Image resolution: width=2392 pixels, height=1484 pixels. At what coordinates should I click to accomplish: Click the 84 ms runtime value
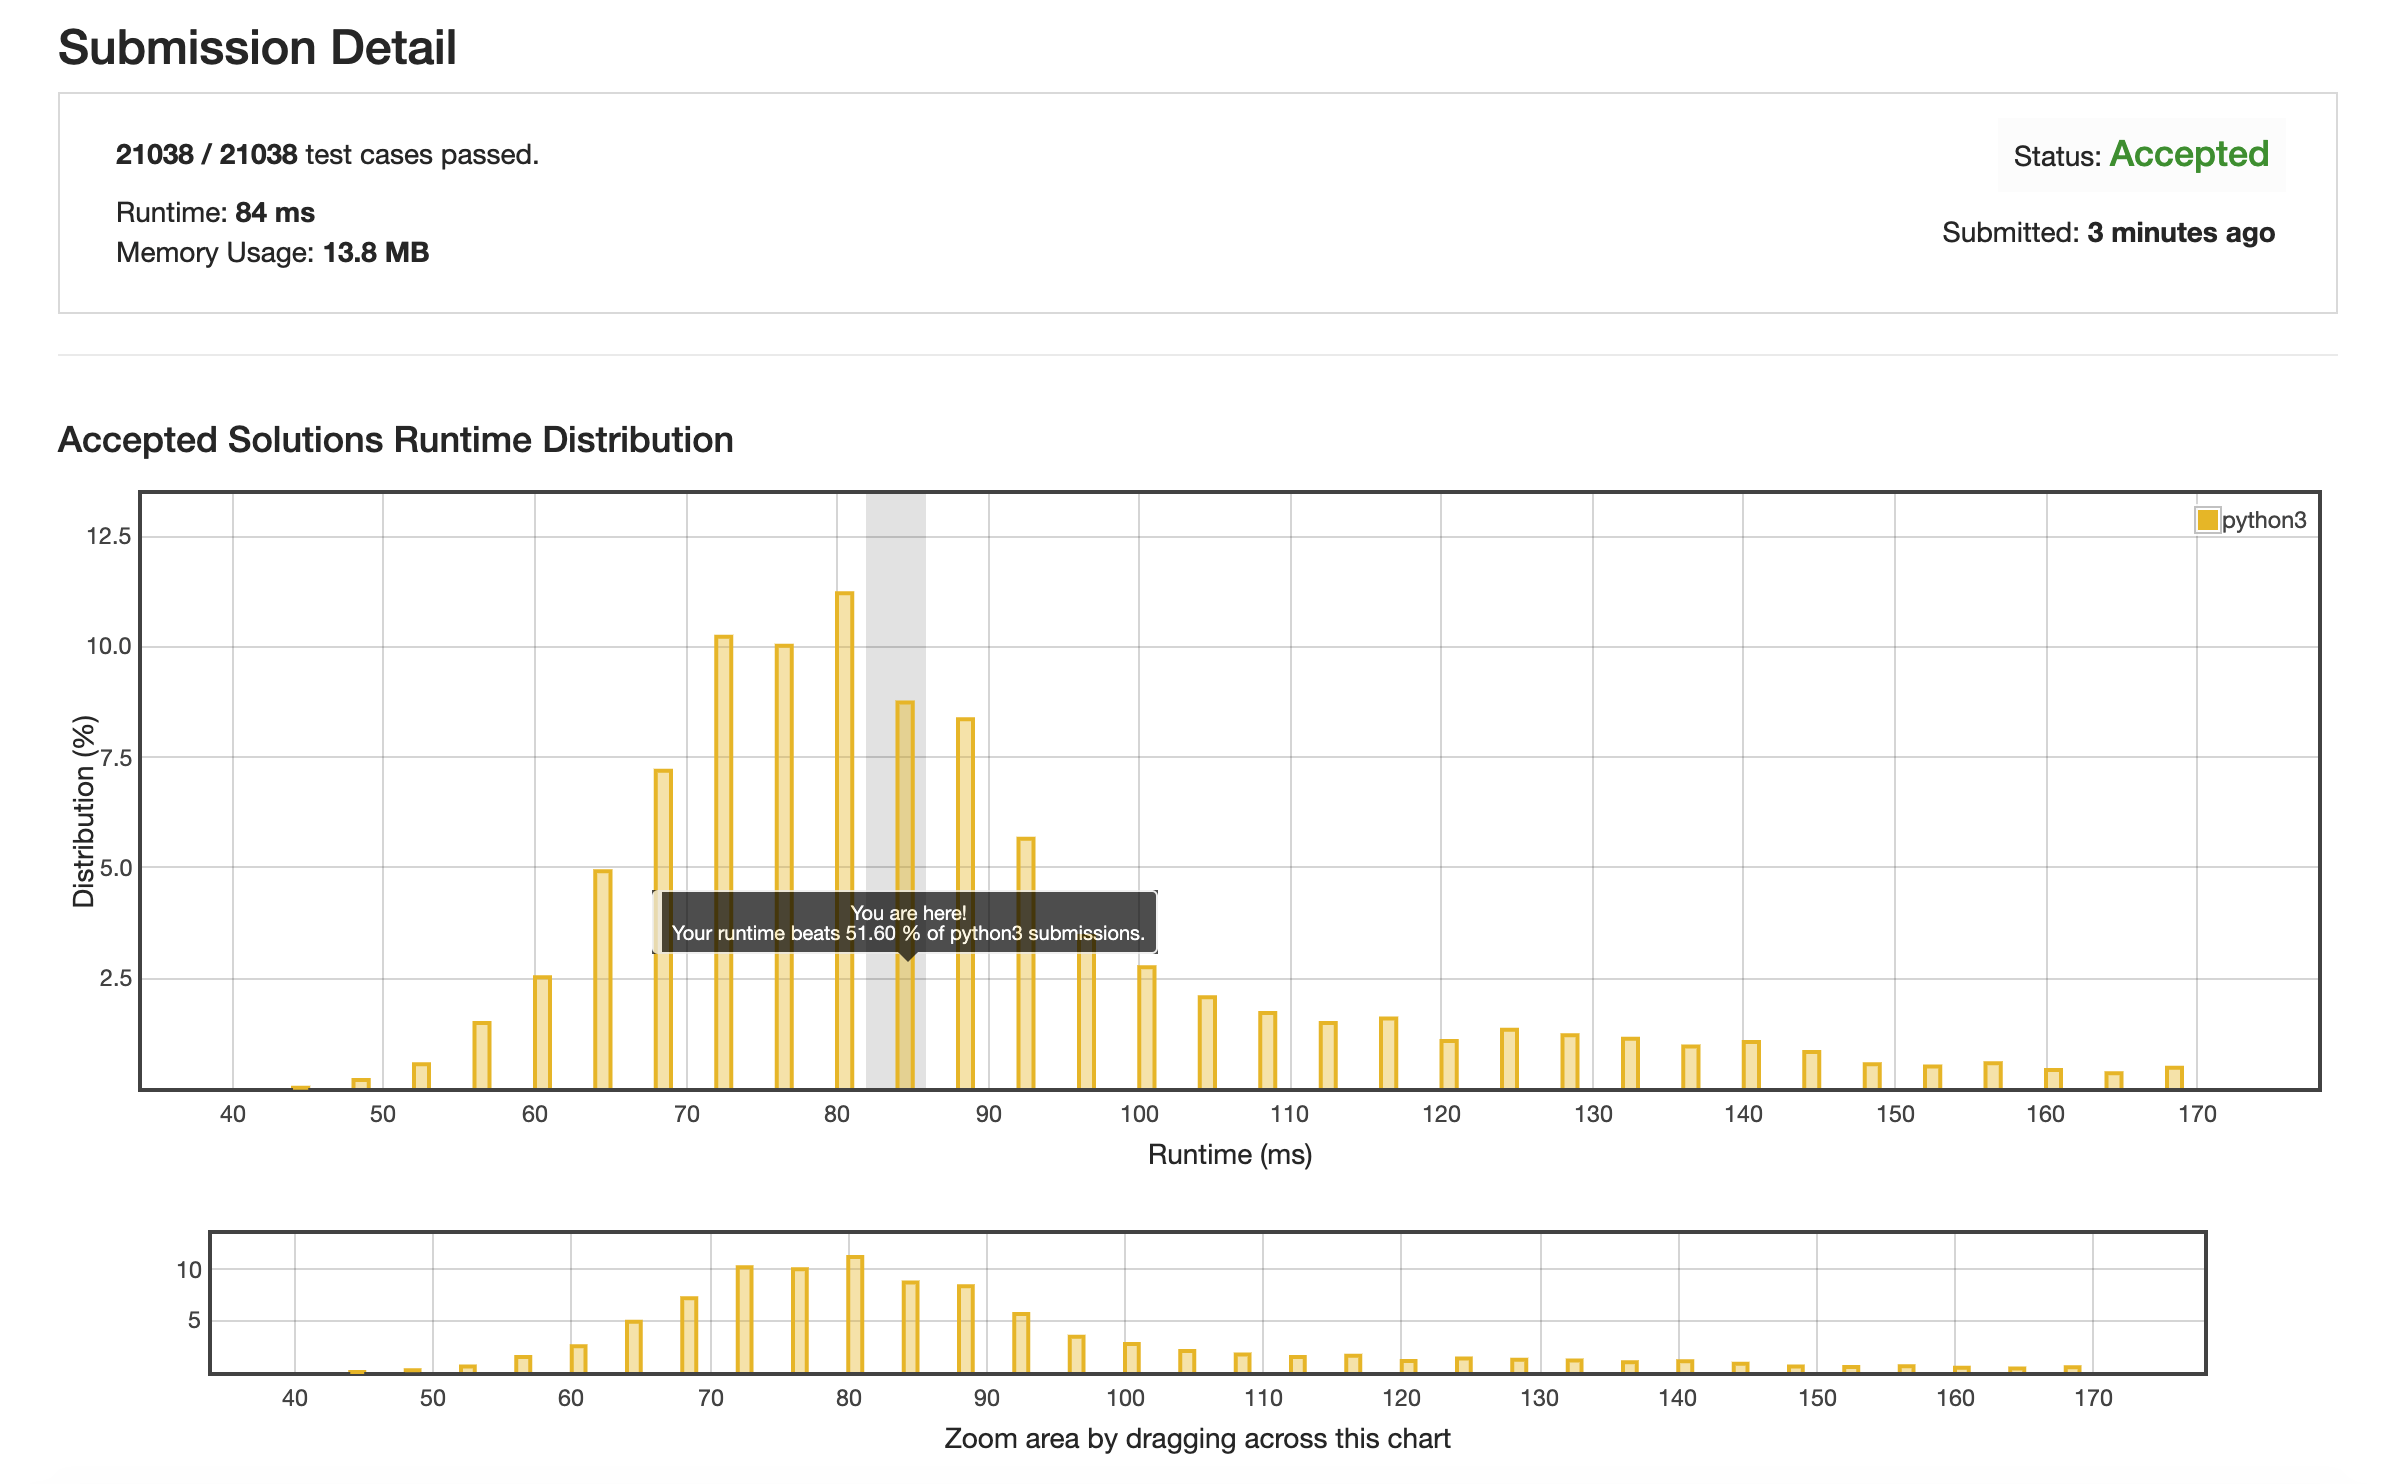coord(275,212)
